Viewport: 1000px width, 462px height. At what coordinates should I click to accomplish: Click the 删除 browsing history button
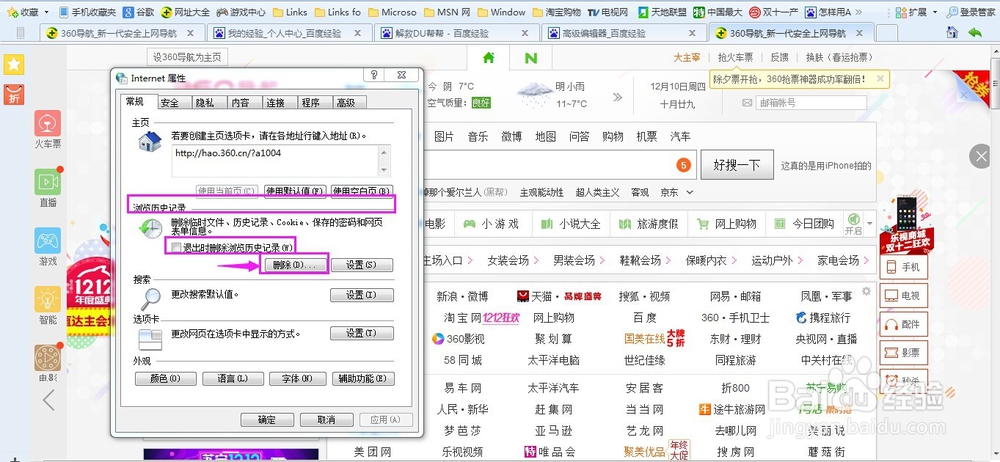pyautogui.click(x=295, y=265)
